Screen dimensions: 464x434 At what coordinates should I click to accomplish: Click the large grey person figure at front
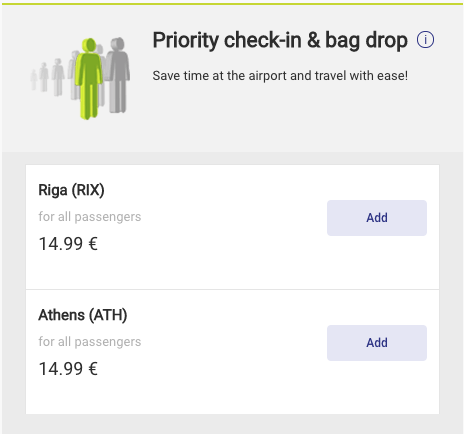point(118,75)
